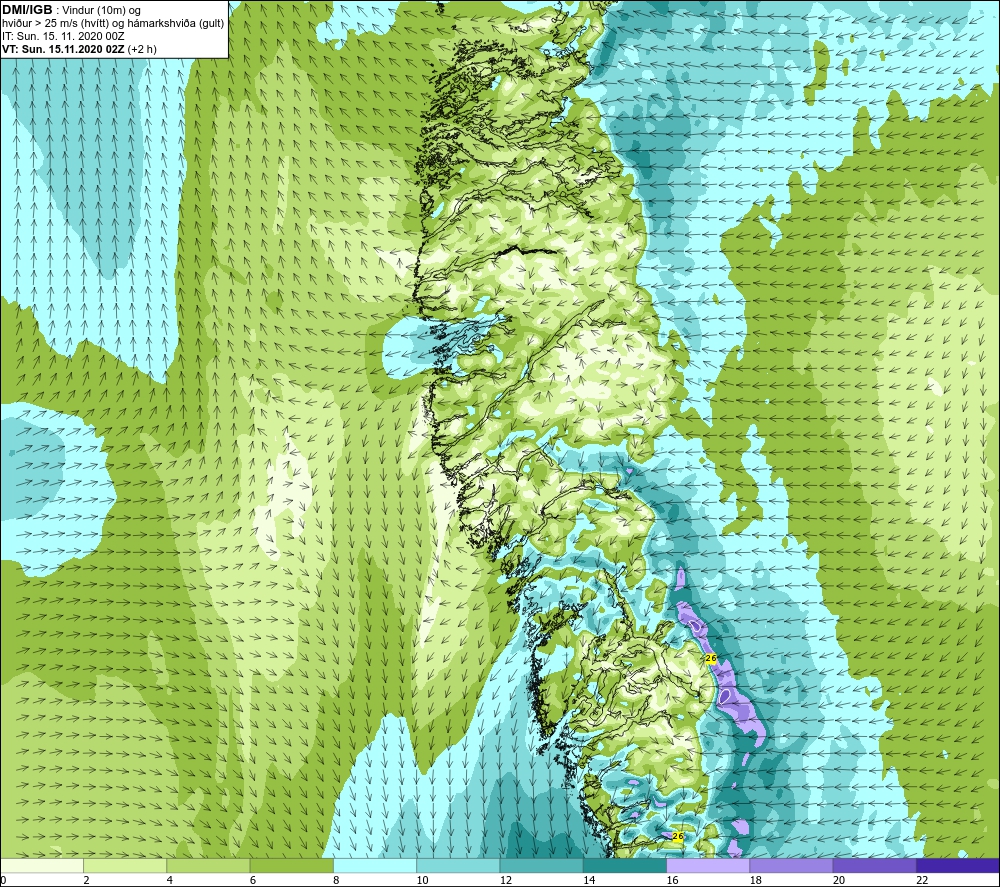Click the 0–2 m/s cream legend swatch
Viewport: 1000px width, 887px height.
click(x=41, y=866)
